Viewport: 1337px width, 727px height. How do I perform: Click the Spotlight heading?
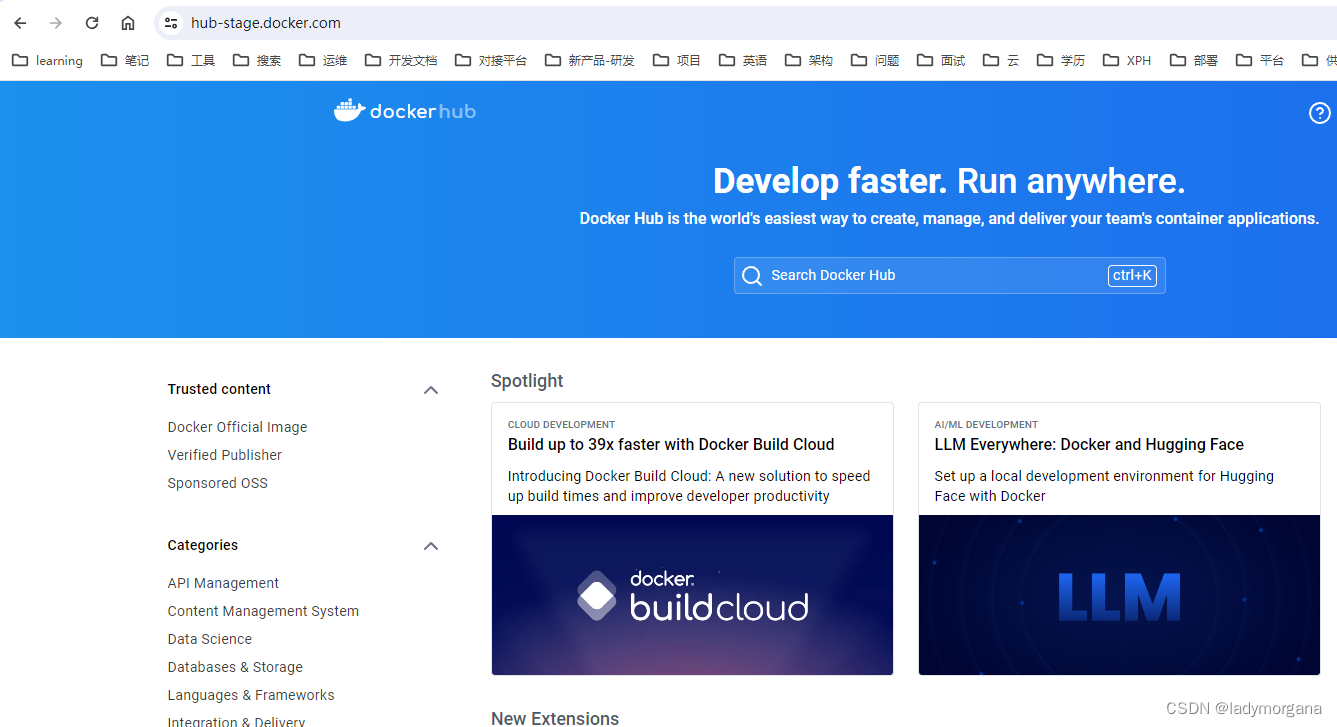click(527, 381)
